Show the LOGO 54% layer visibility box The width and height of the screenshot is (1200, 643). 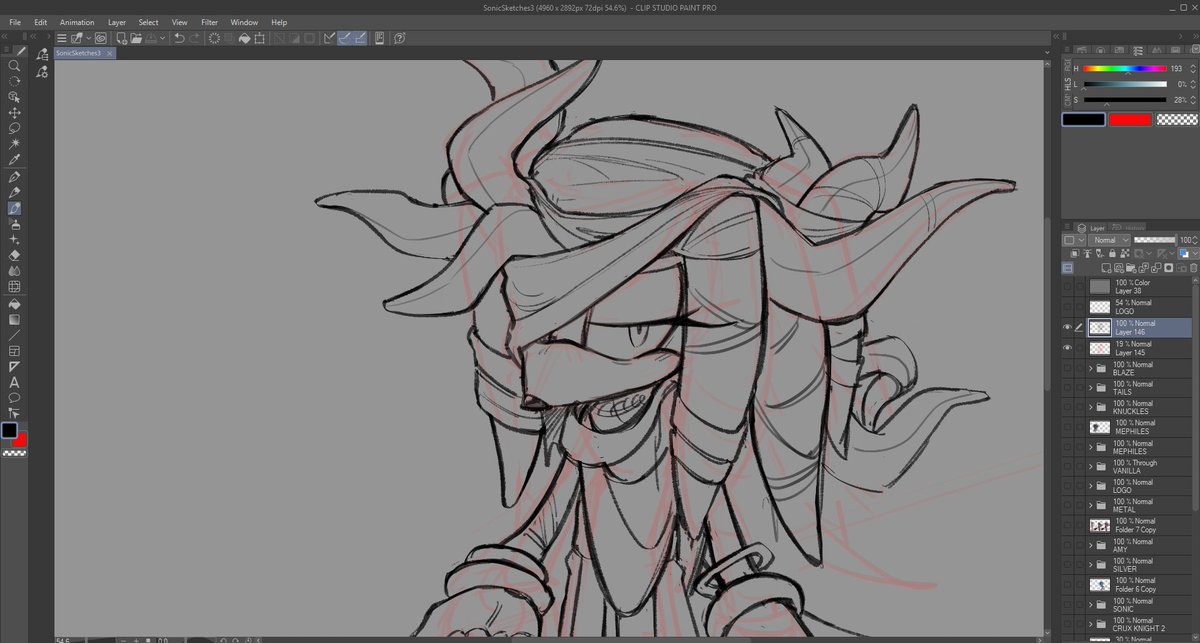click(1067, 307)
